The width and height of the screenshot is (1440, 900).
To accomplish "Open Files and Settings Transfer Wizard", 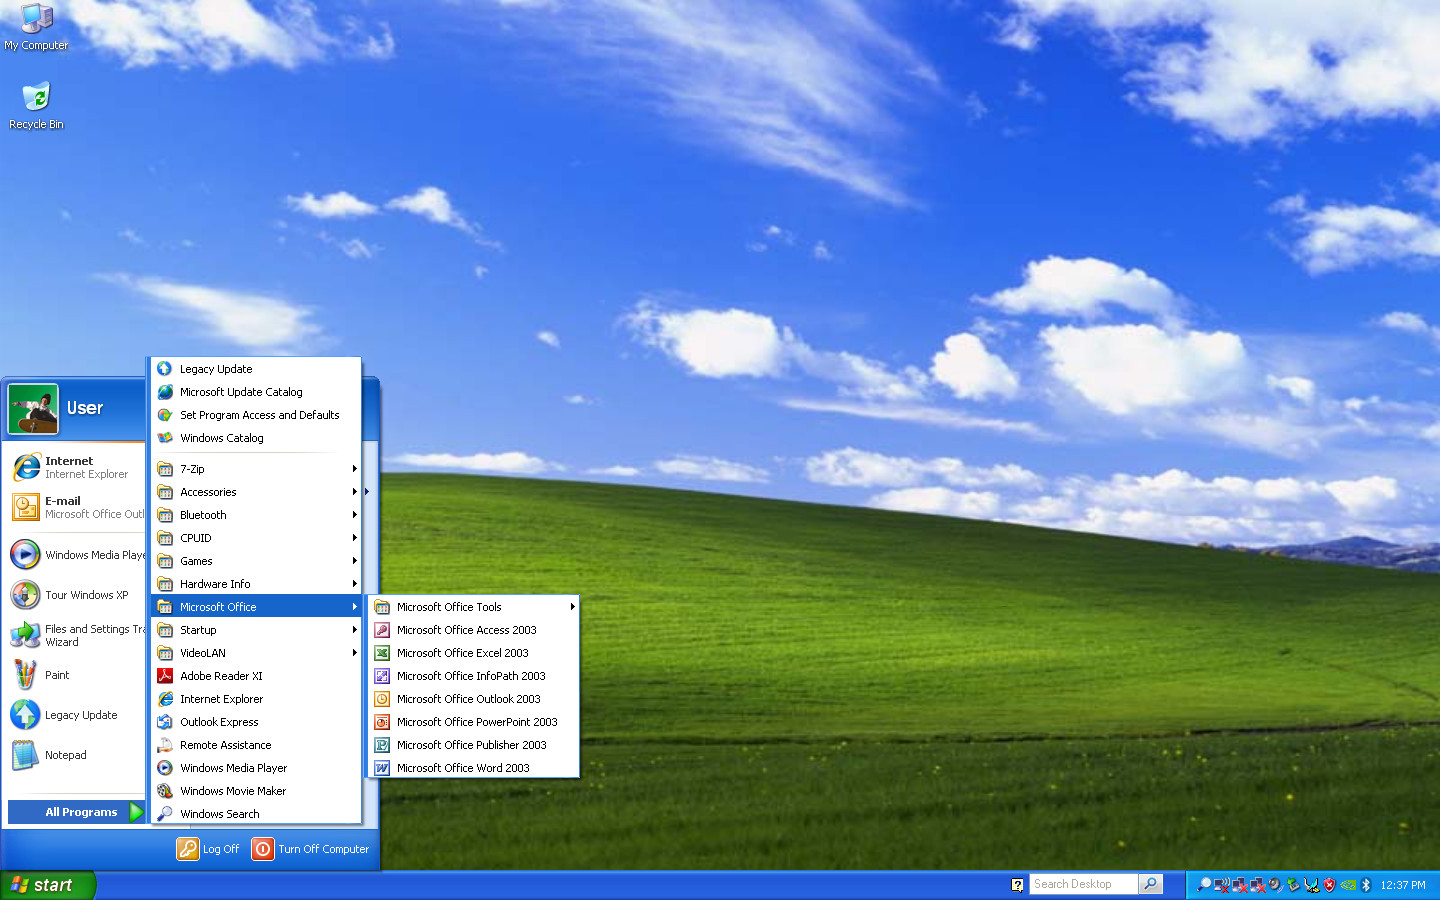I will pyautogui.click(x=76, y=635).
